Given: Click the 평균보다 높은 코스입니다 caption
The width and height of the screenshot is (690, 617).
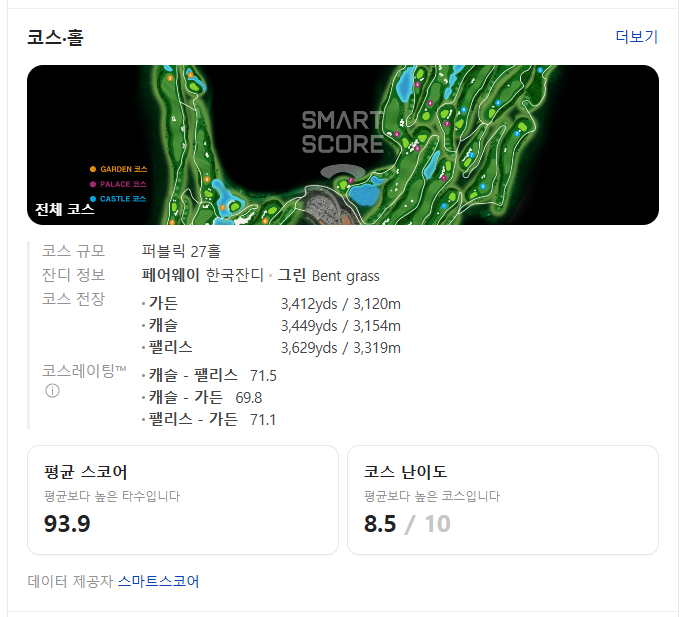Looking at the screenshot, I should [x=432, y=496].
